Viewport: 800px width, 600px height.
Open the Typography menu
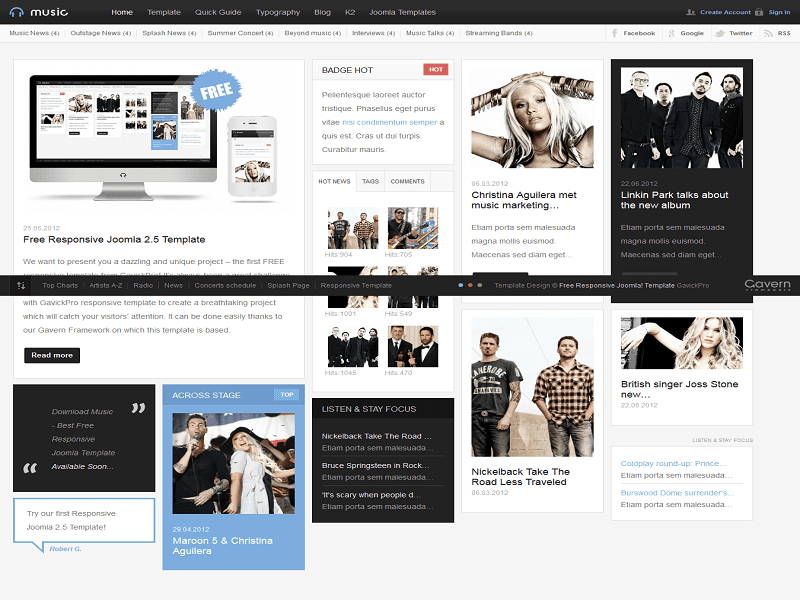278,12
